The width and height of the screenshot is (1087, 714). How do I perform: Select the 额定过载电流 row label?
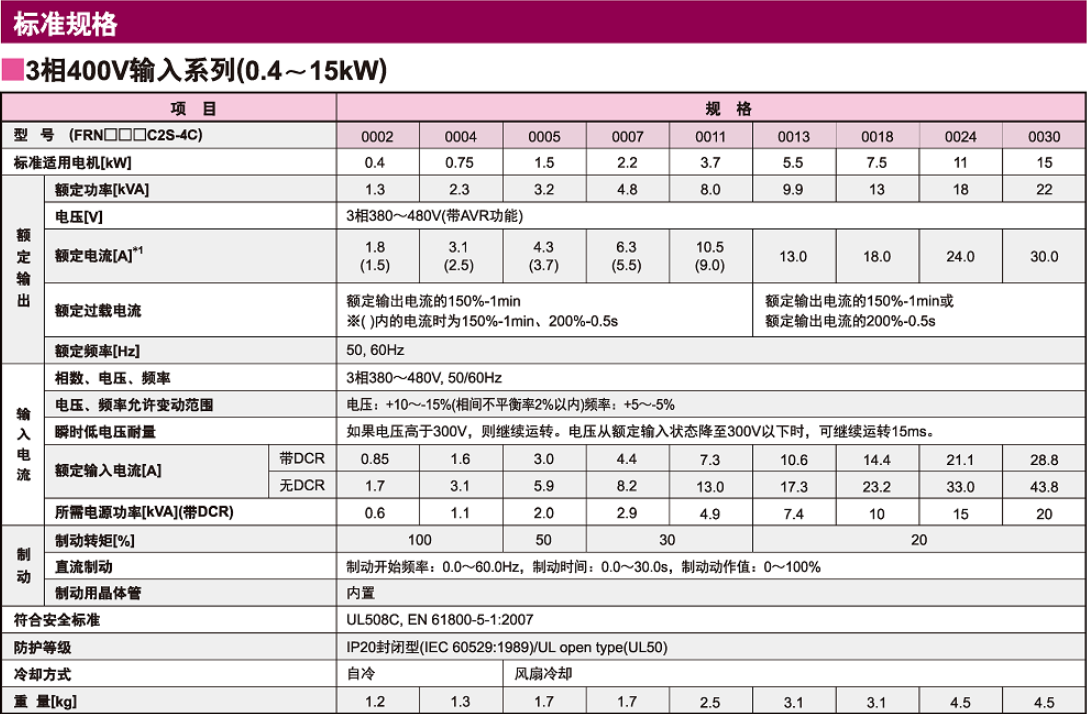98,311
